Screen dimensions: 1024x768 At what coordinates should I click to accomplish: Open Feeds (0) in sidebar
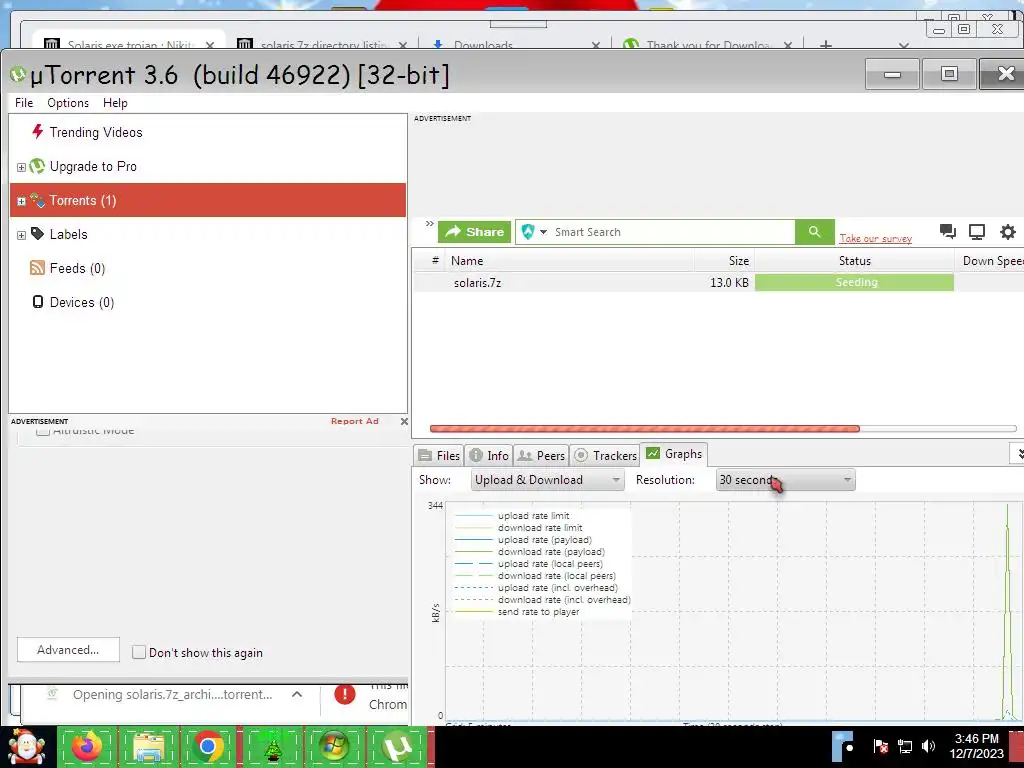click(77, 268)
